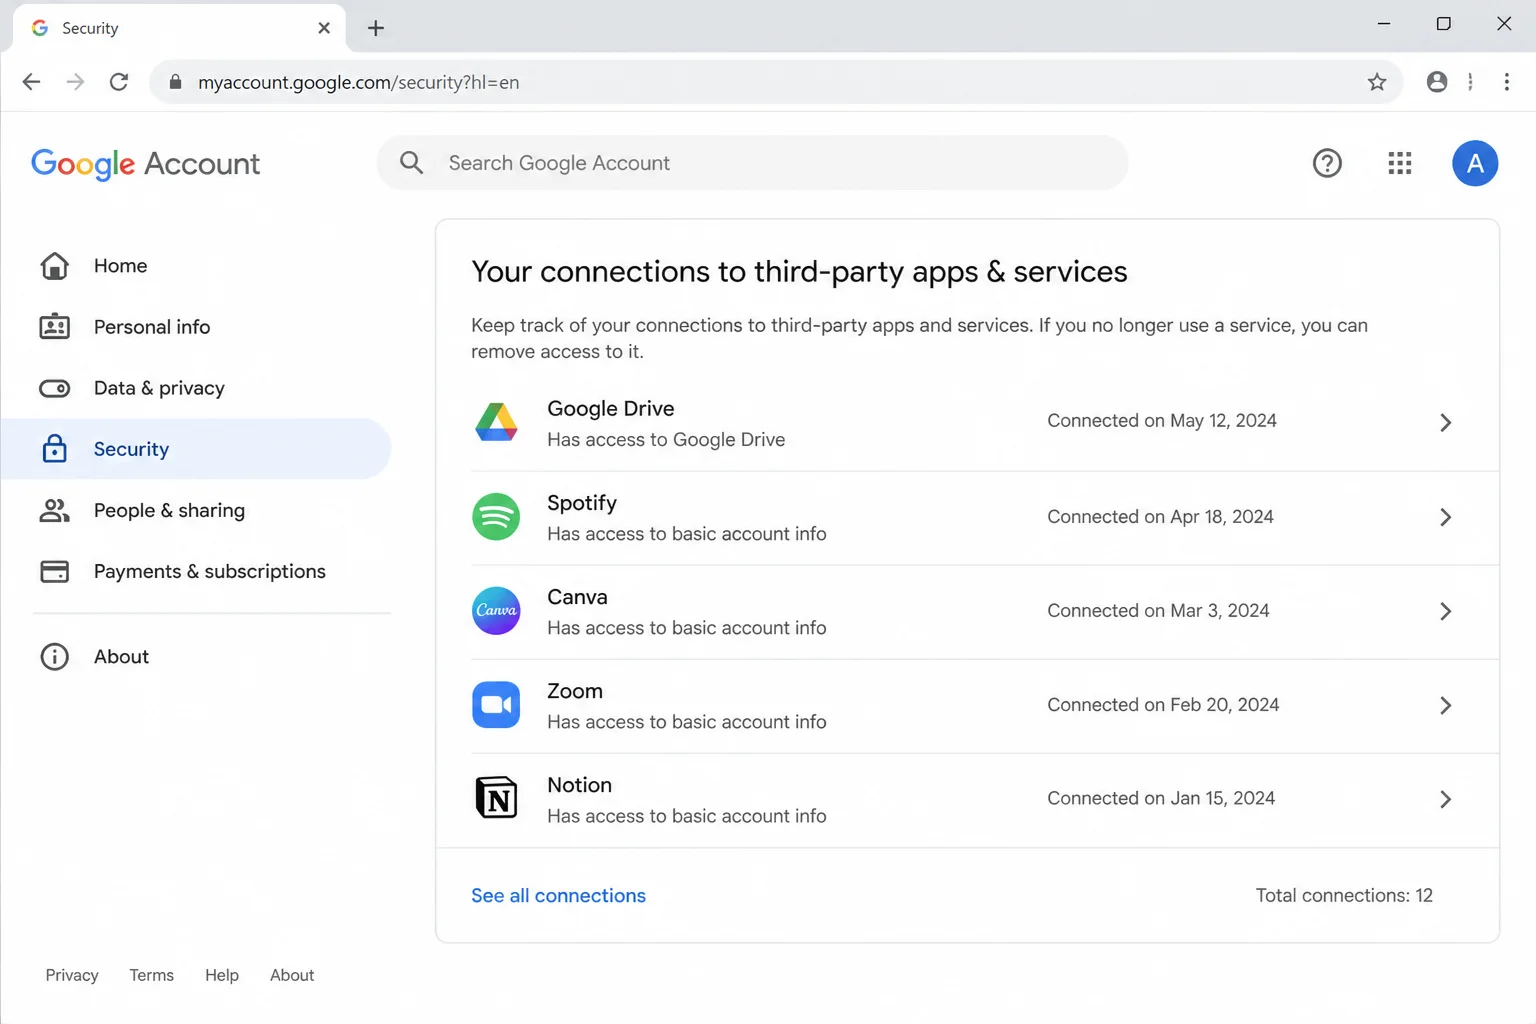Click the Google Drive app icon
The width and height of the screenshot is (1536, 1024).
[x=496, y=422]
